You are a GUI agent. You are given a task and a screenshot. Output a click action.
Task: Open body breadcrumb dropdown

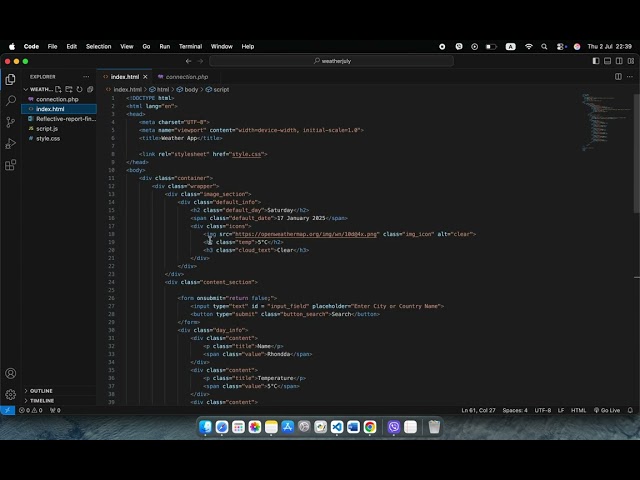(187, 89)
